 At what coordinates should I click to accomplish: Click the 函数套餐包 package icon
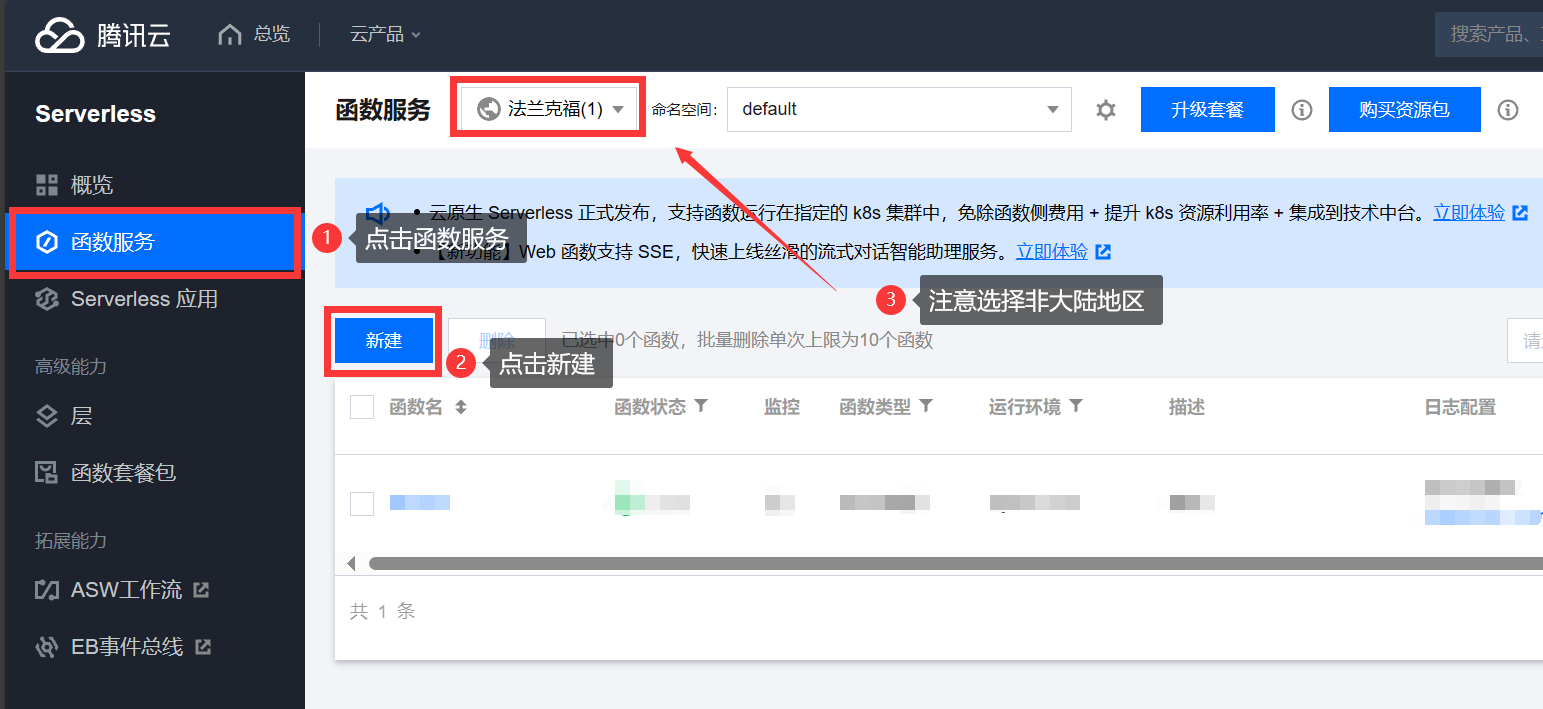47,473
